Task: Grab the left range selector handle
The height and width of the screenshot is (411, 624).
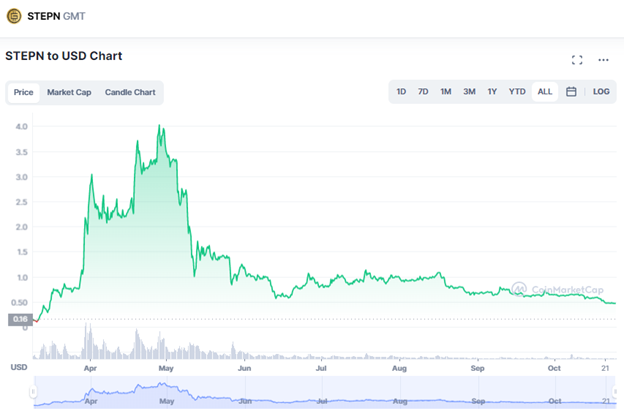Action: point(33,392)
